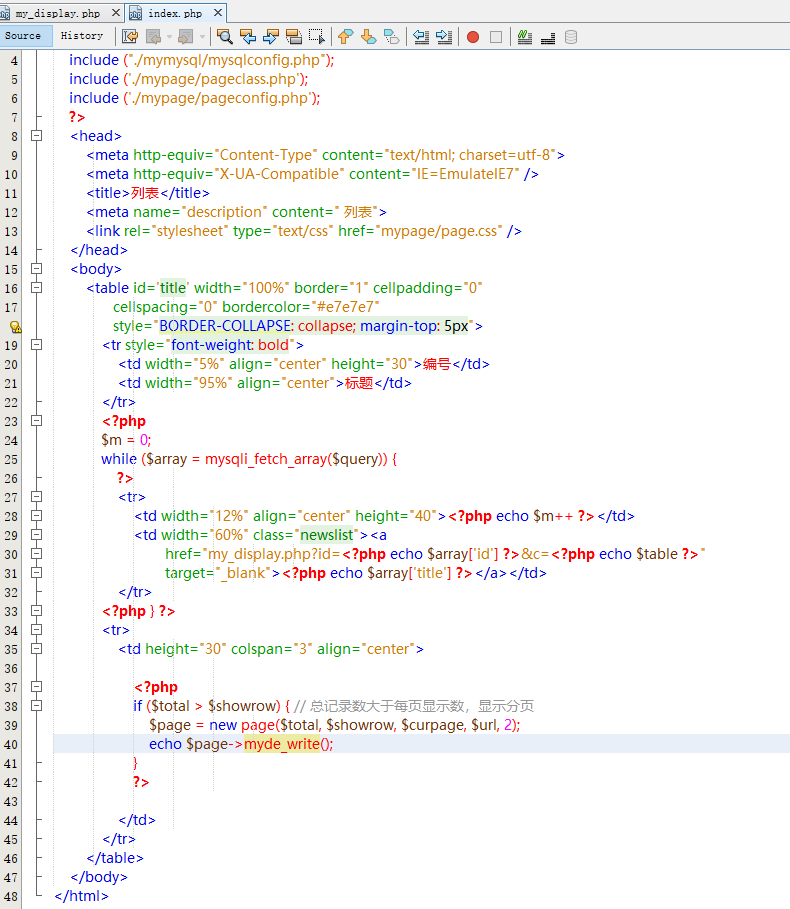Collapse the tr fold on line 27

tap(37, 497)
